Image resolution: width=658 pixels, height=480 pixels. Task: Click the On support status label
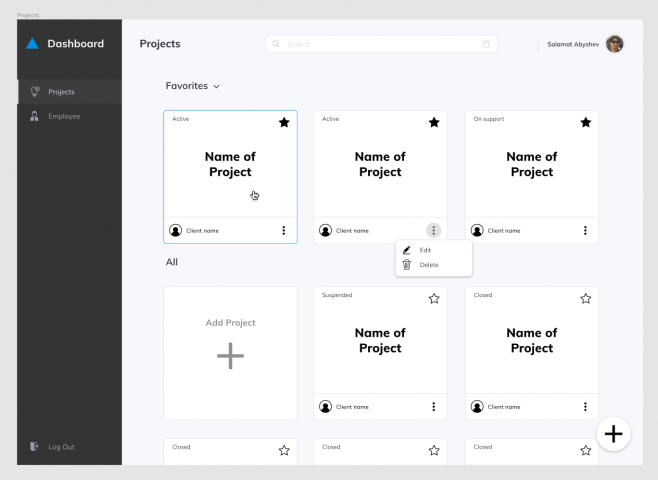pyautogui.click(x=489, y=119)
